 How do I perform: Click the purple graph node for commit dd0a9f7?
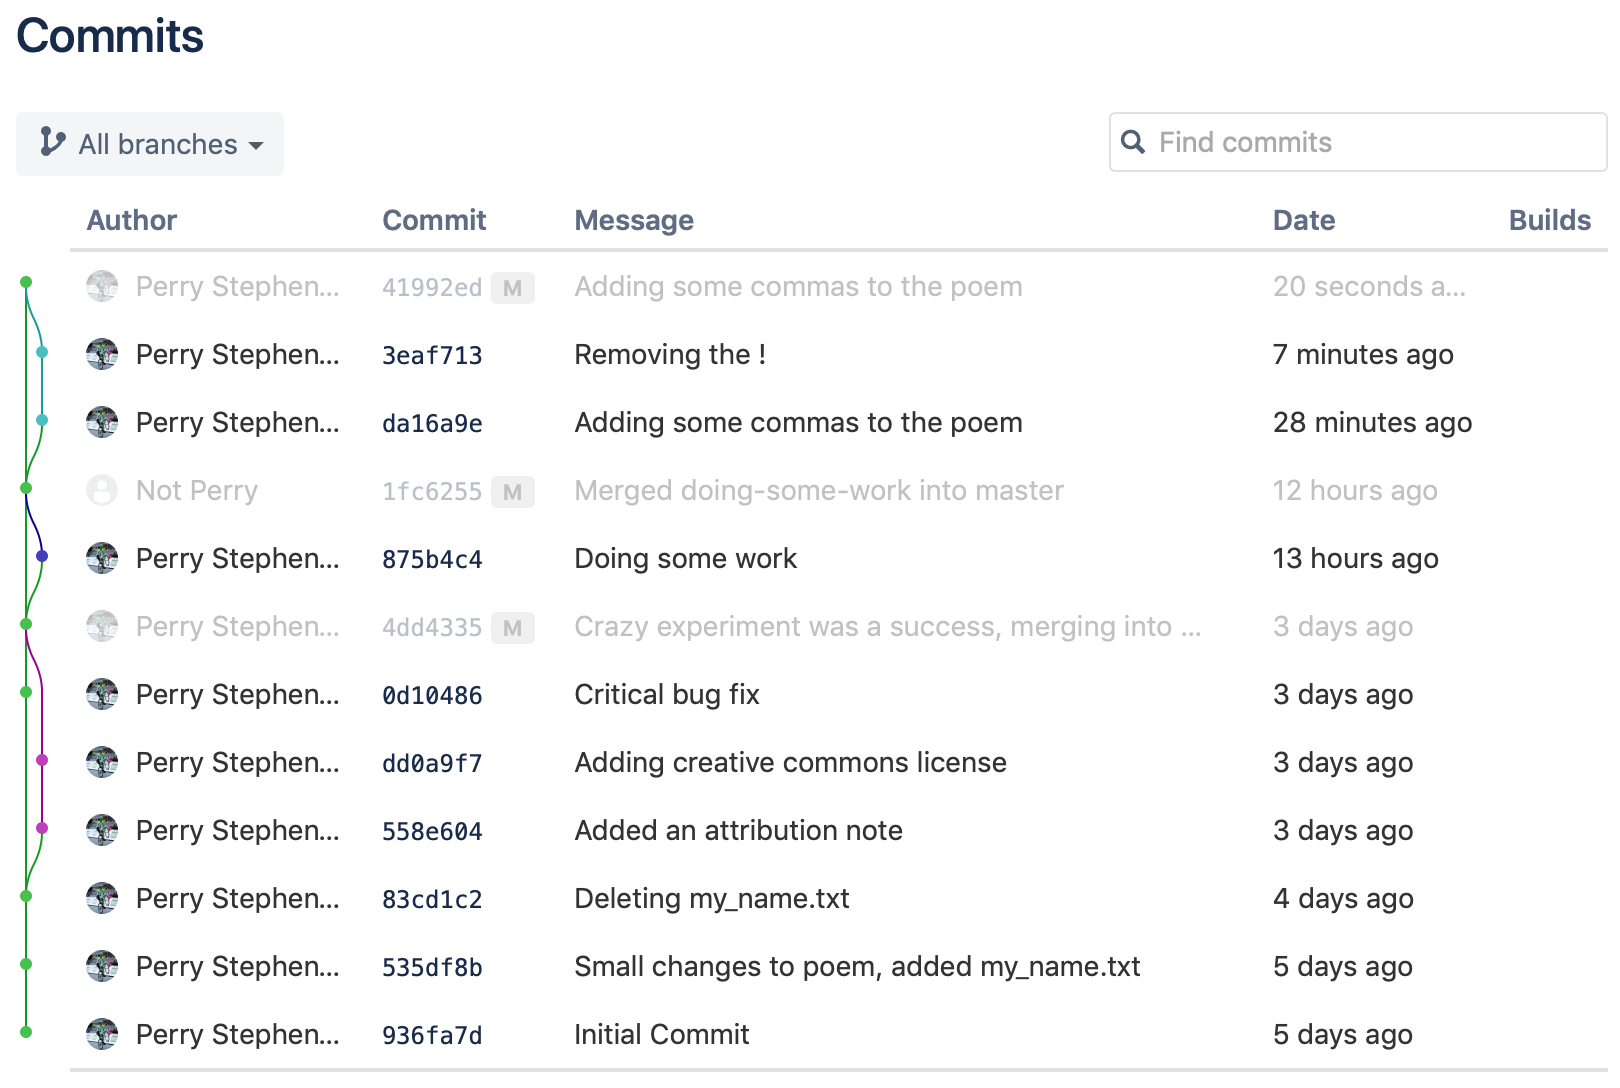[x=42, y=760]
